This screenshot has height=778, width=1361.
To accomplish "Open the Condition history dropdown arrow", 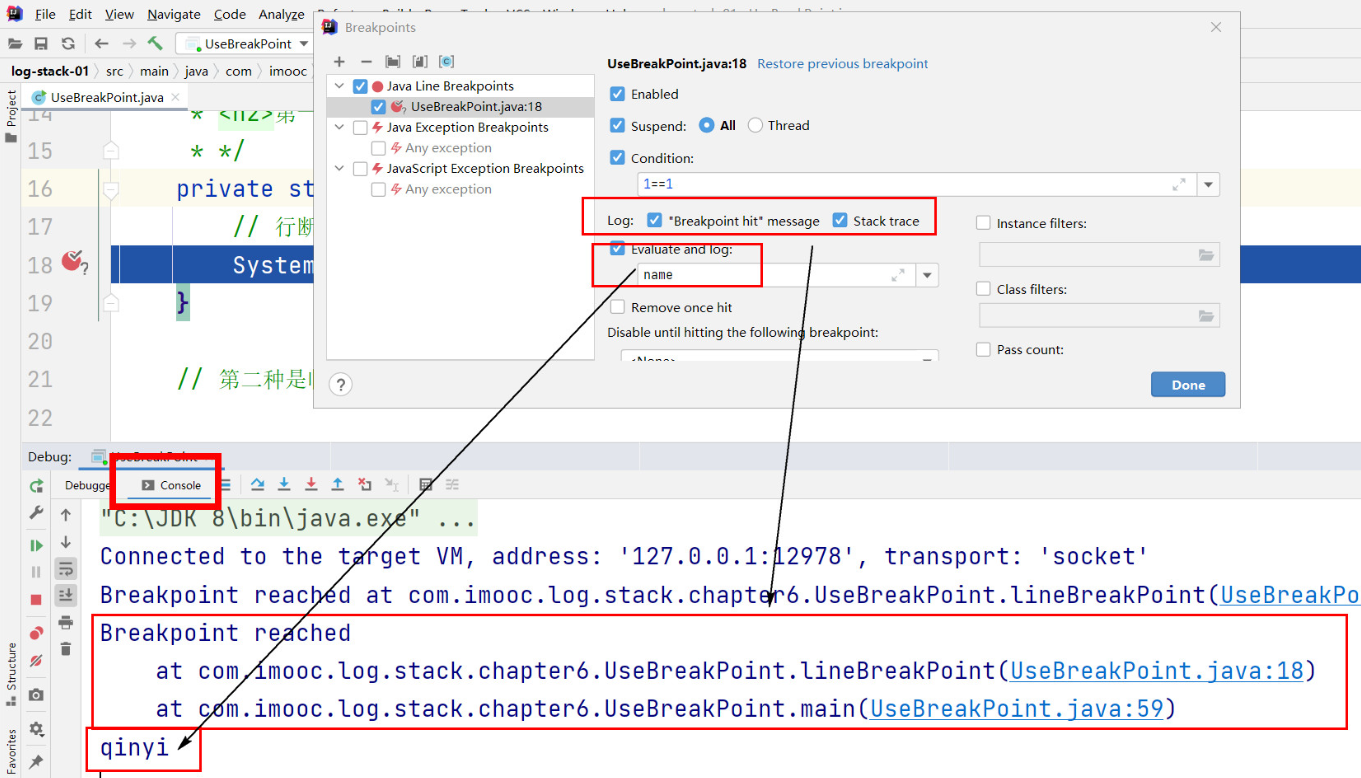I will 1208,185.
